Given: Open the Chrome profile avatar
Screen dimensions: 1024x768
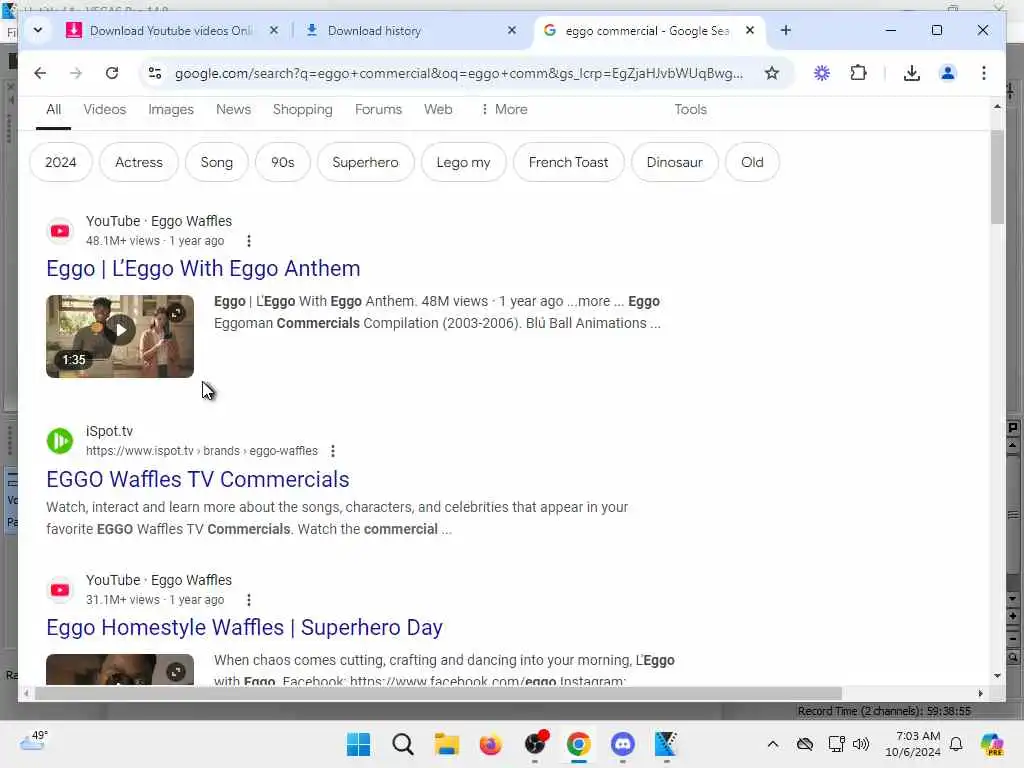Looking at the screenshot, I should [x=948, y=73].
